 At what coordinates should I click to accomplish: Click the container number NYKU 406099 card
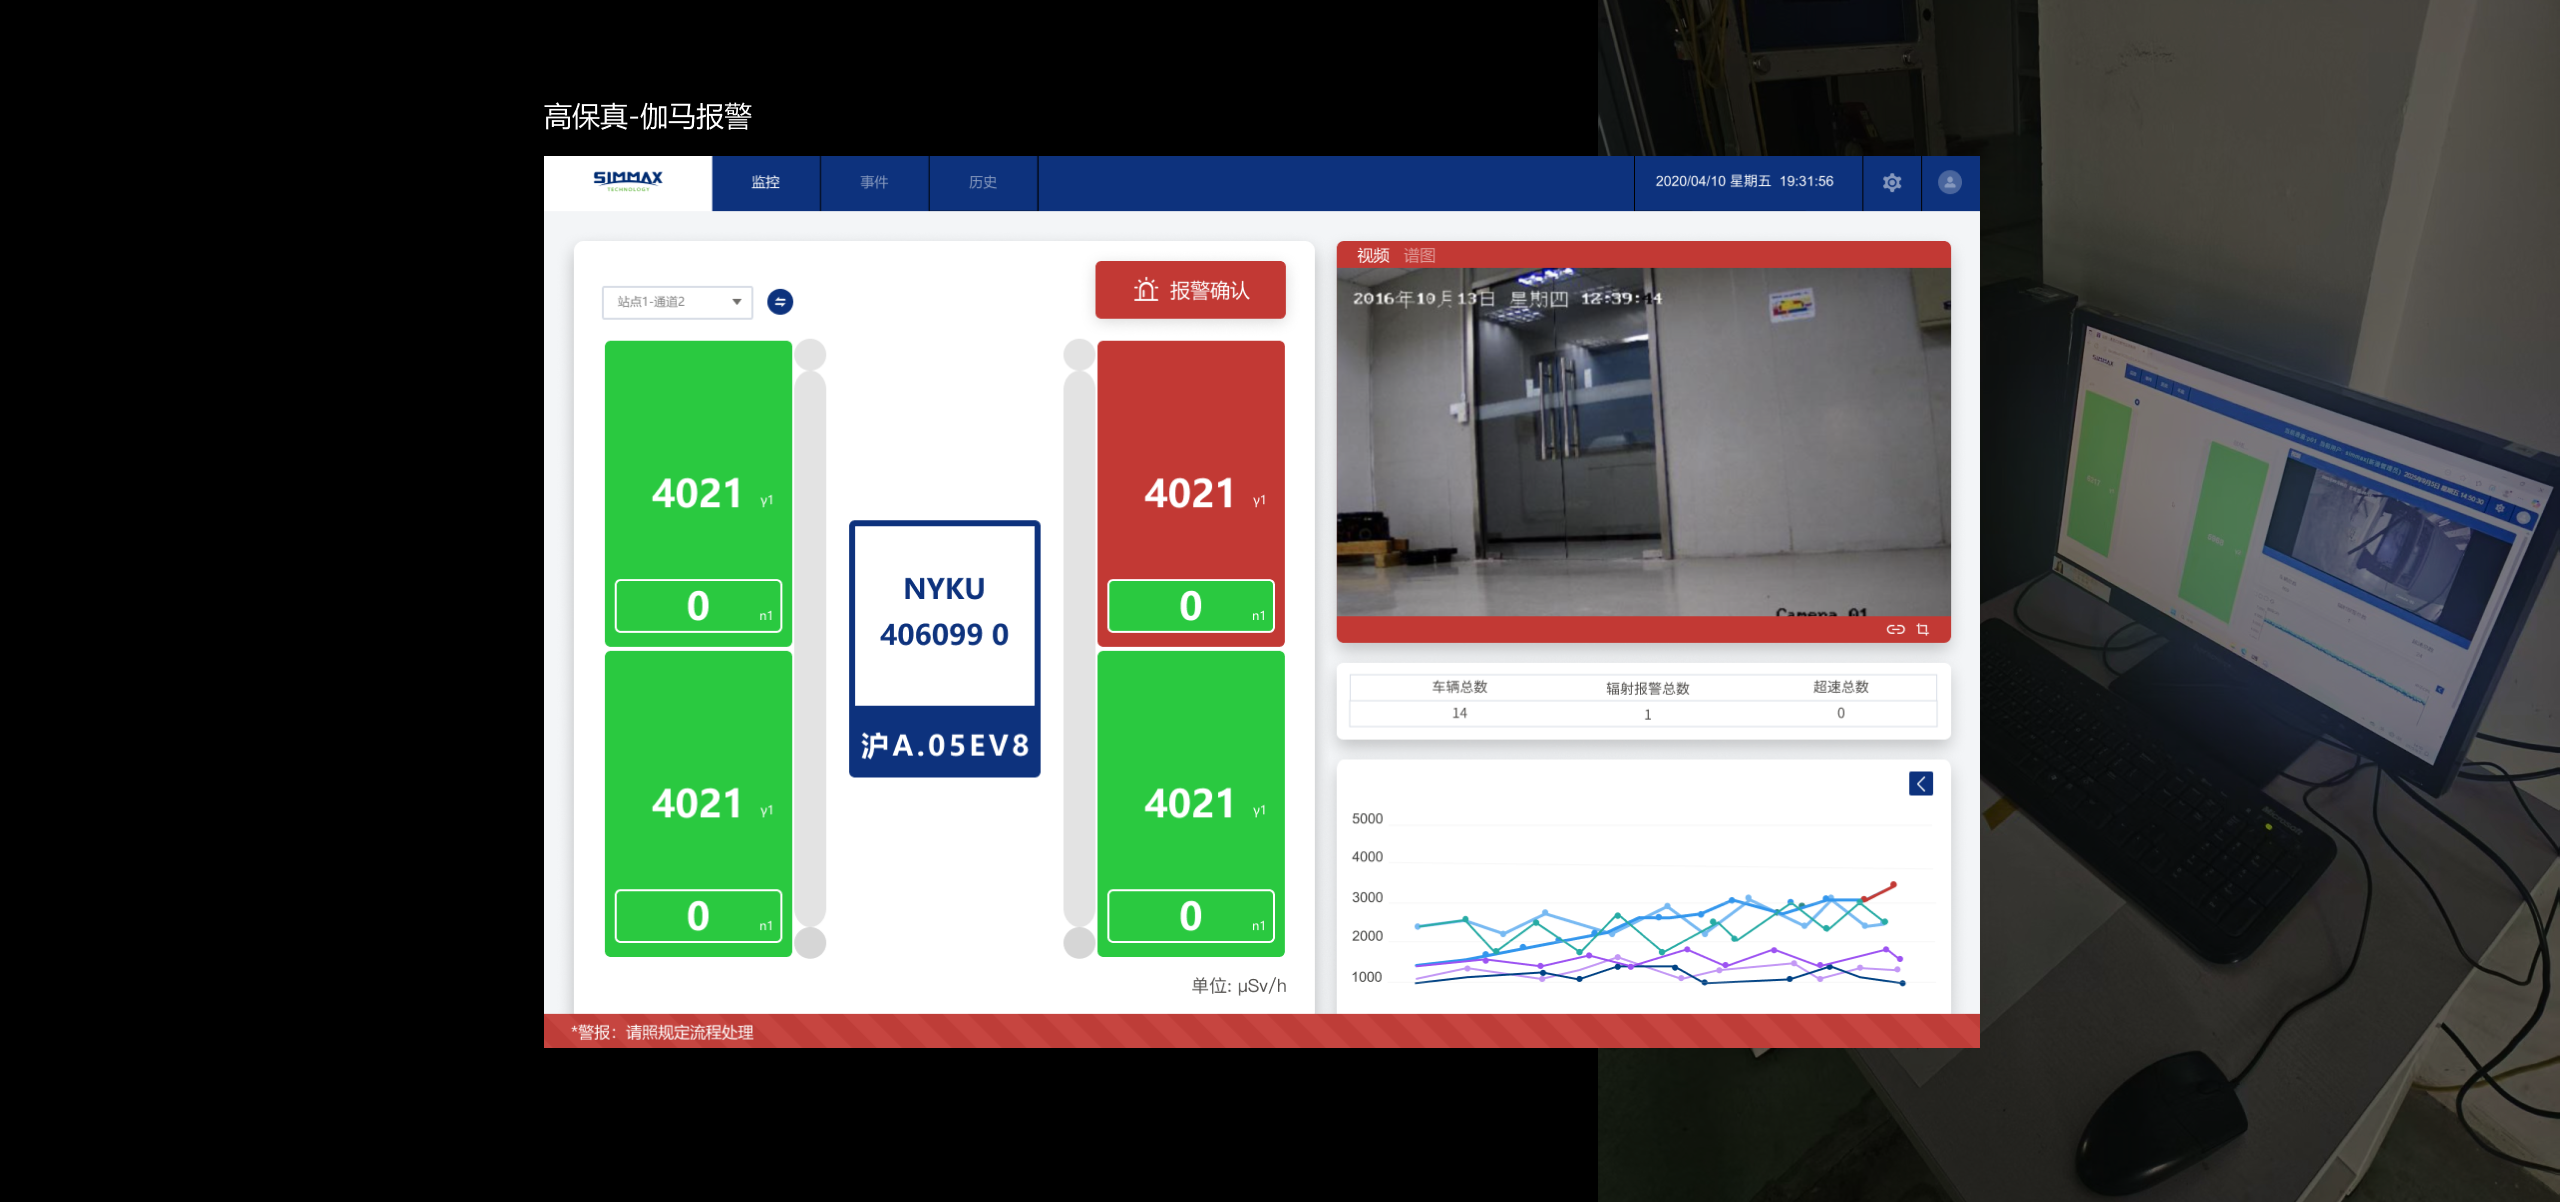tap(944, 612)
